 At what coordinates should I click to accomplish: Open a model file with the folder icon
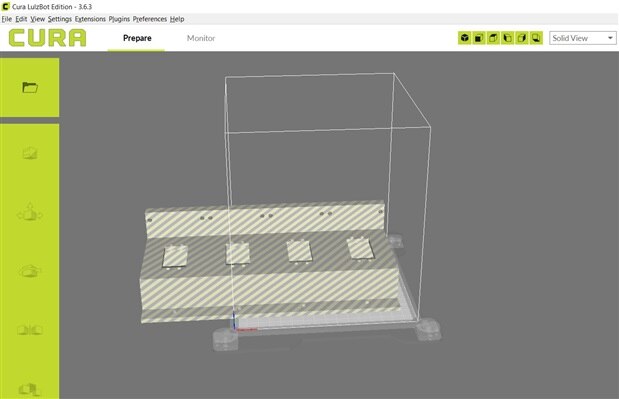click(30, 87)
